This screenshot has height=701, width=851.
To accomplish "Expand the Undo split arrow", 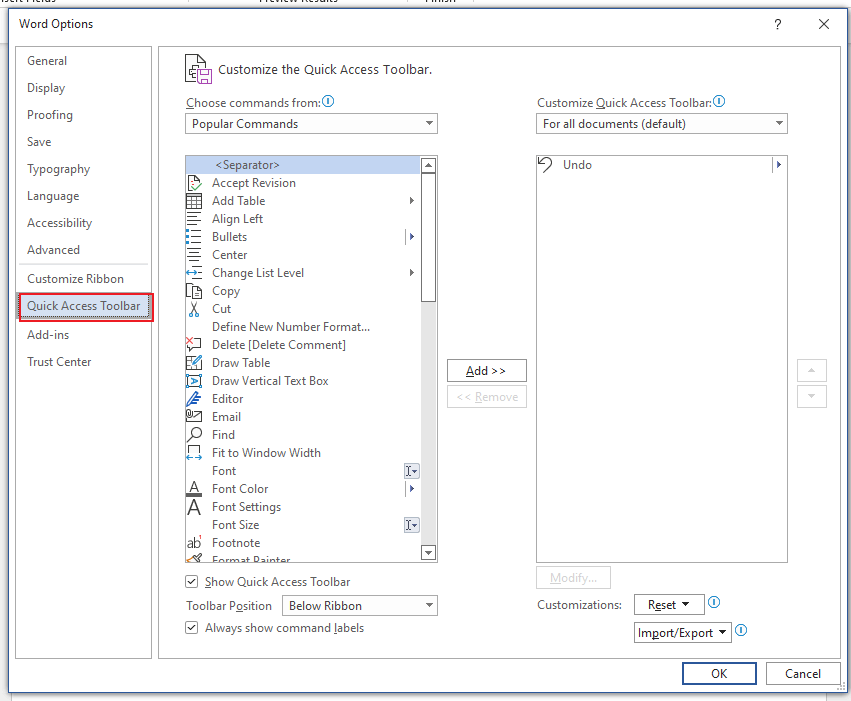I will tap(779, 164).
